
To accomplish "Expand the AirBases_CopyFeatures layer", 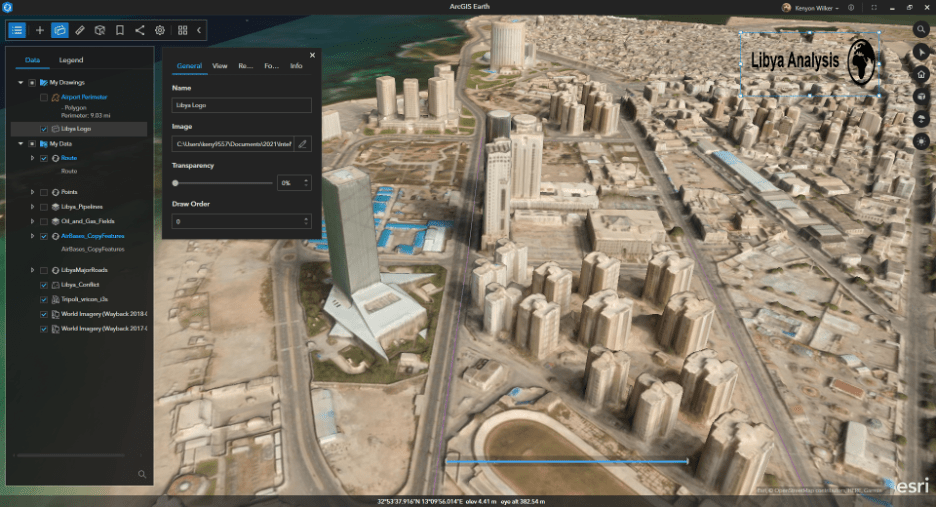I will pyautogui.click(x=32, y=236).
